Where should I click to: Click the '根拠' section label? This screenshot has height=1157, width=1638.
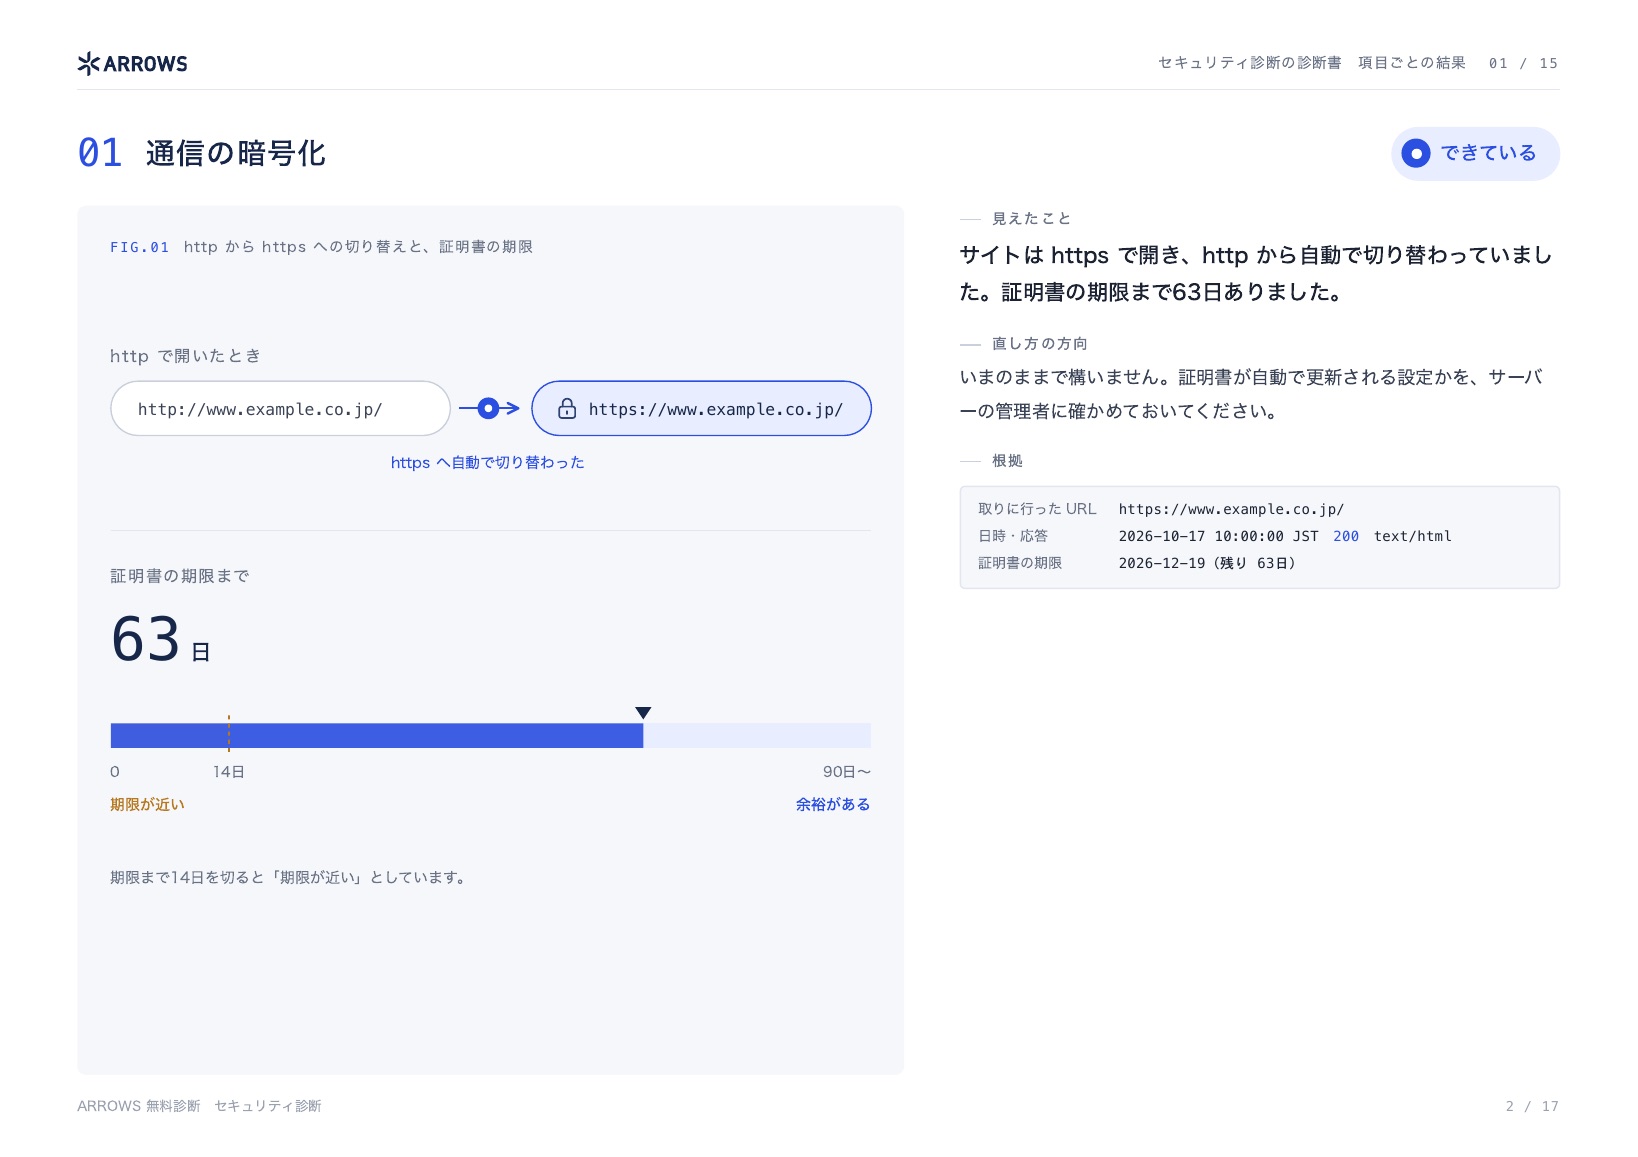pyautogui.click(x=1007, y=461)
